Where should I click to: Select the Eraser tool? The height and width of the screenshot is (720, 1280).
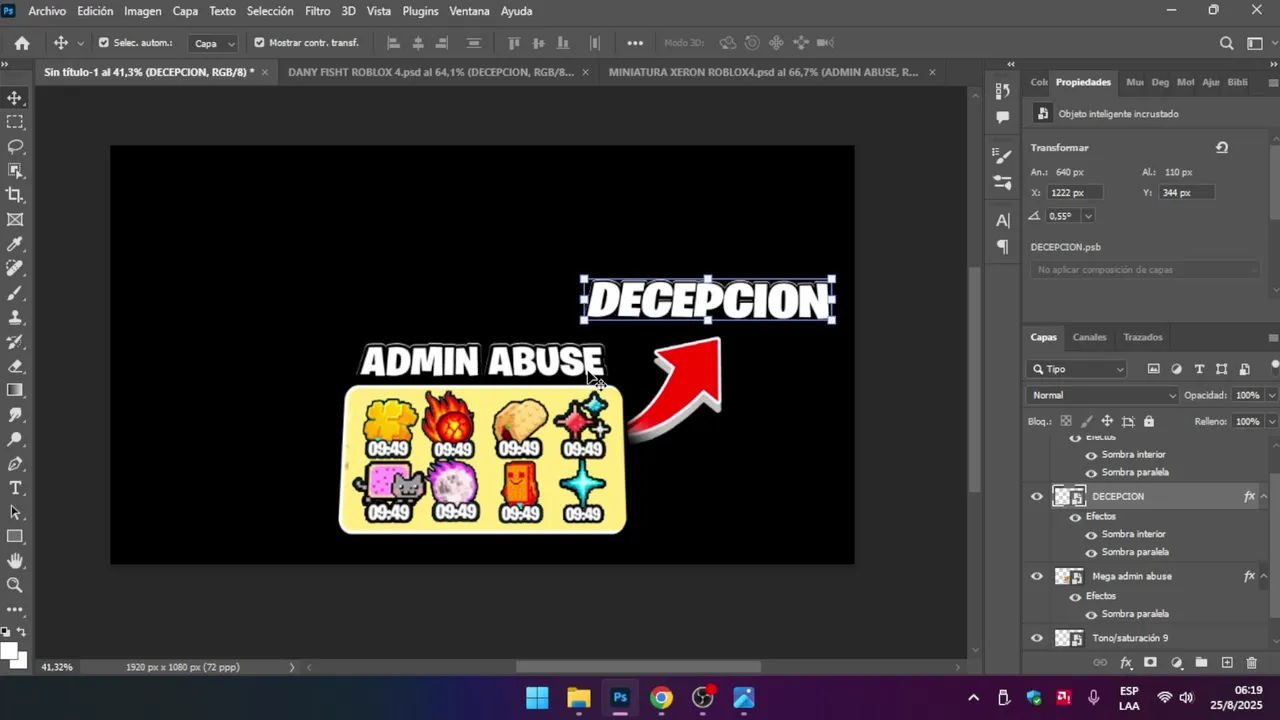point(15,366)
